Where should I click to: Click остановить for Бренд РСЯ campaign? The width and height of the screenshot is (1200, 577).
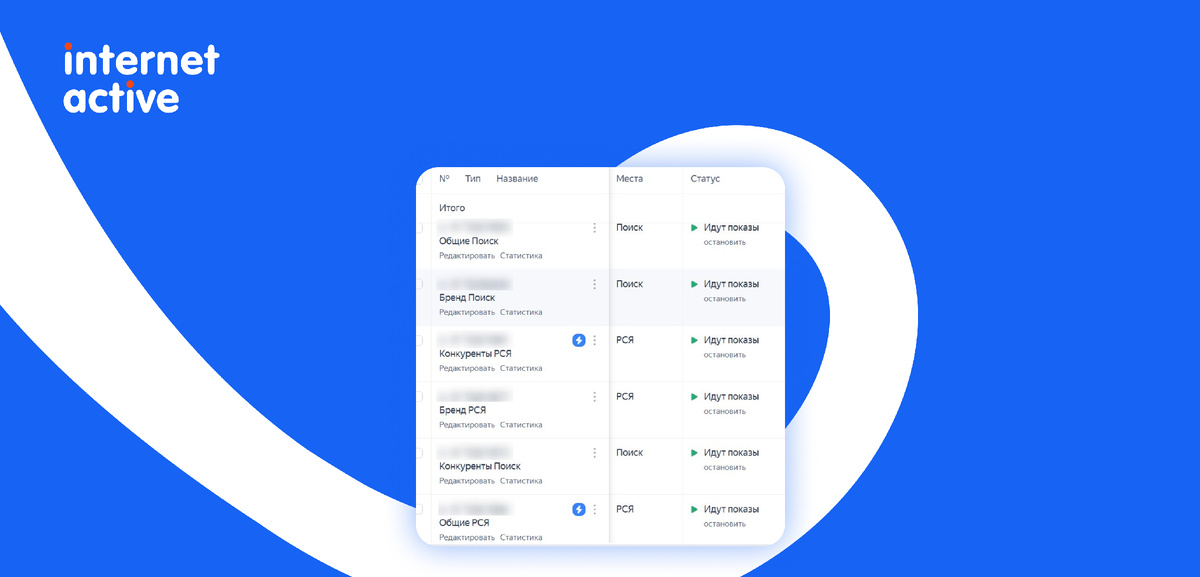click(724, 411)
